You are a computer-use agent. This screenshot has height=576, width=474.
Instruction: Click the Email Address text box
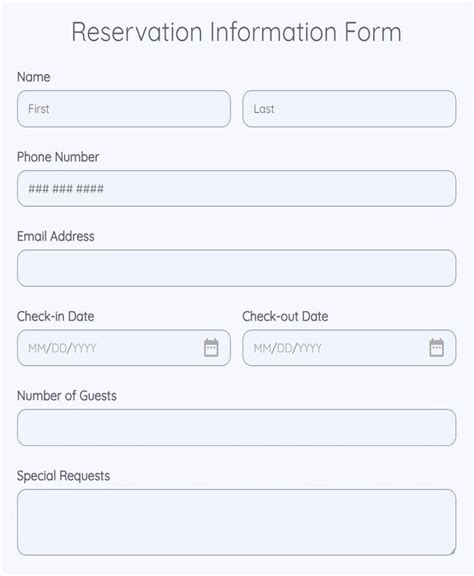[236, 268]
